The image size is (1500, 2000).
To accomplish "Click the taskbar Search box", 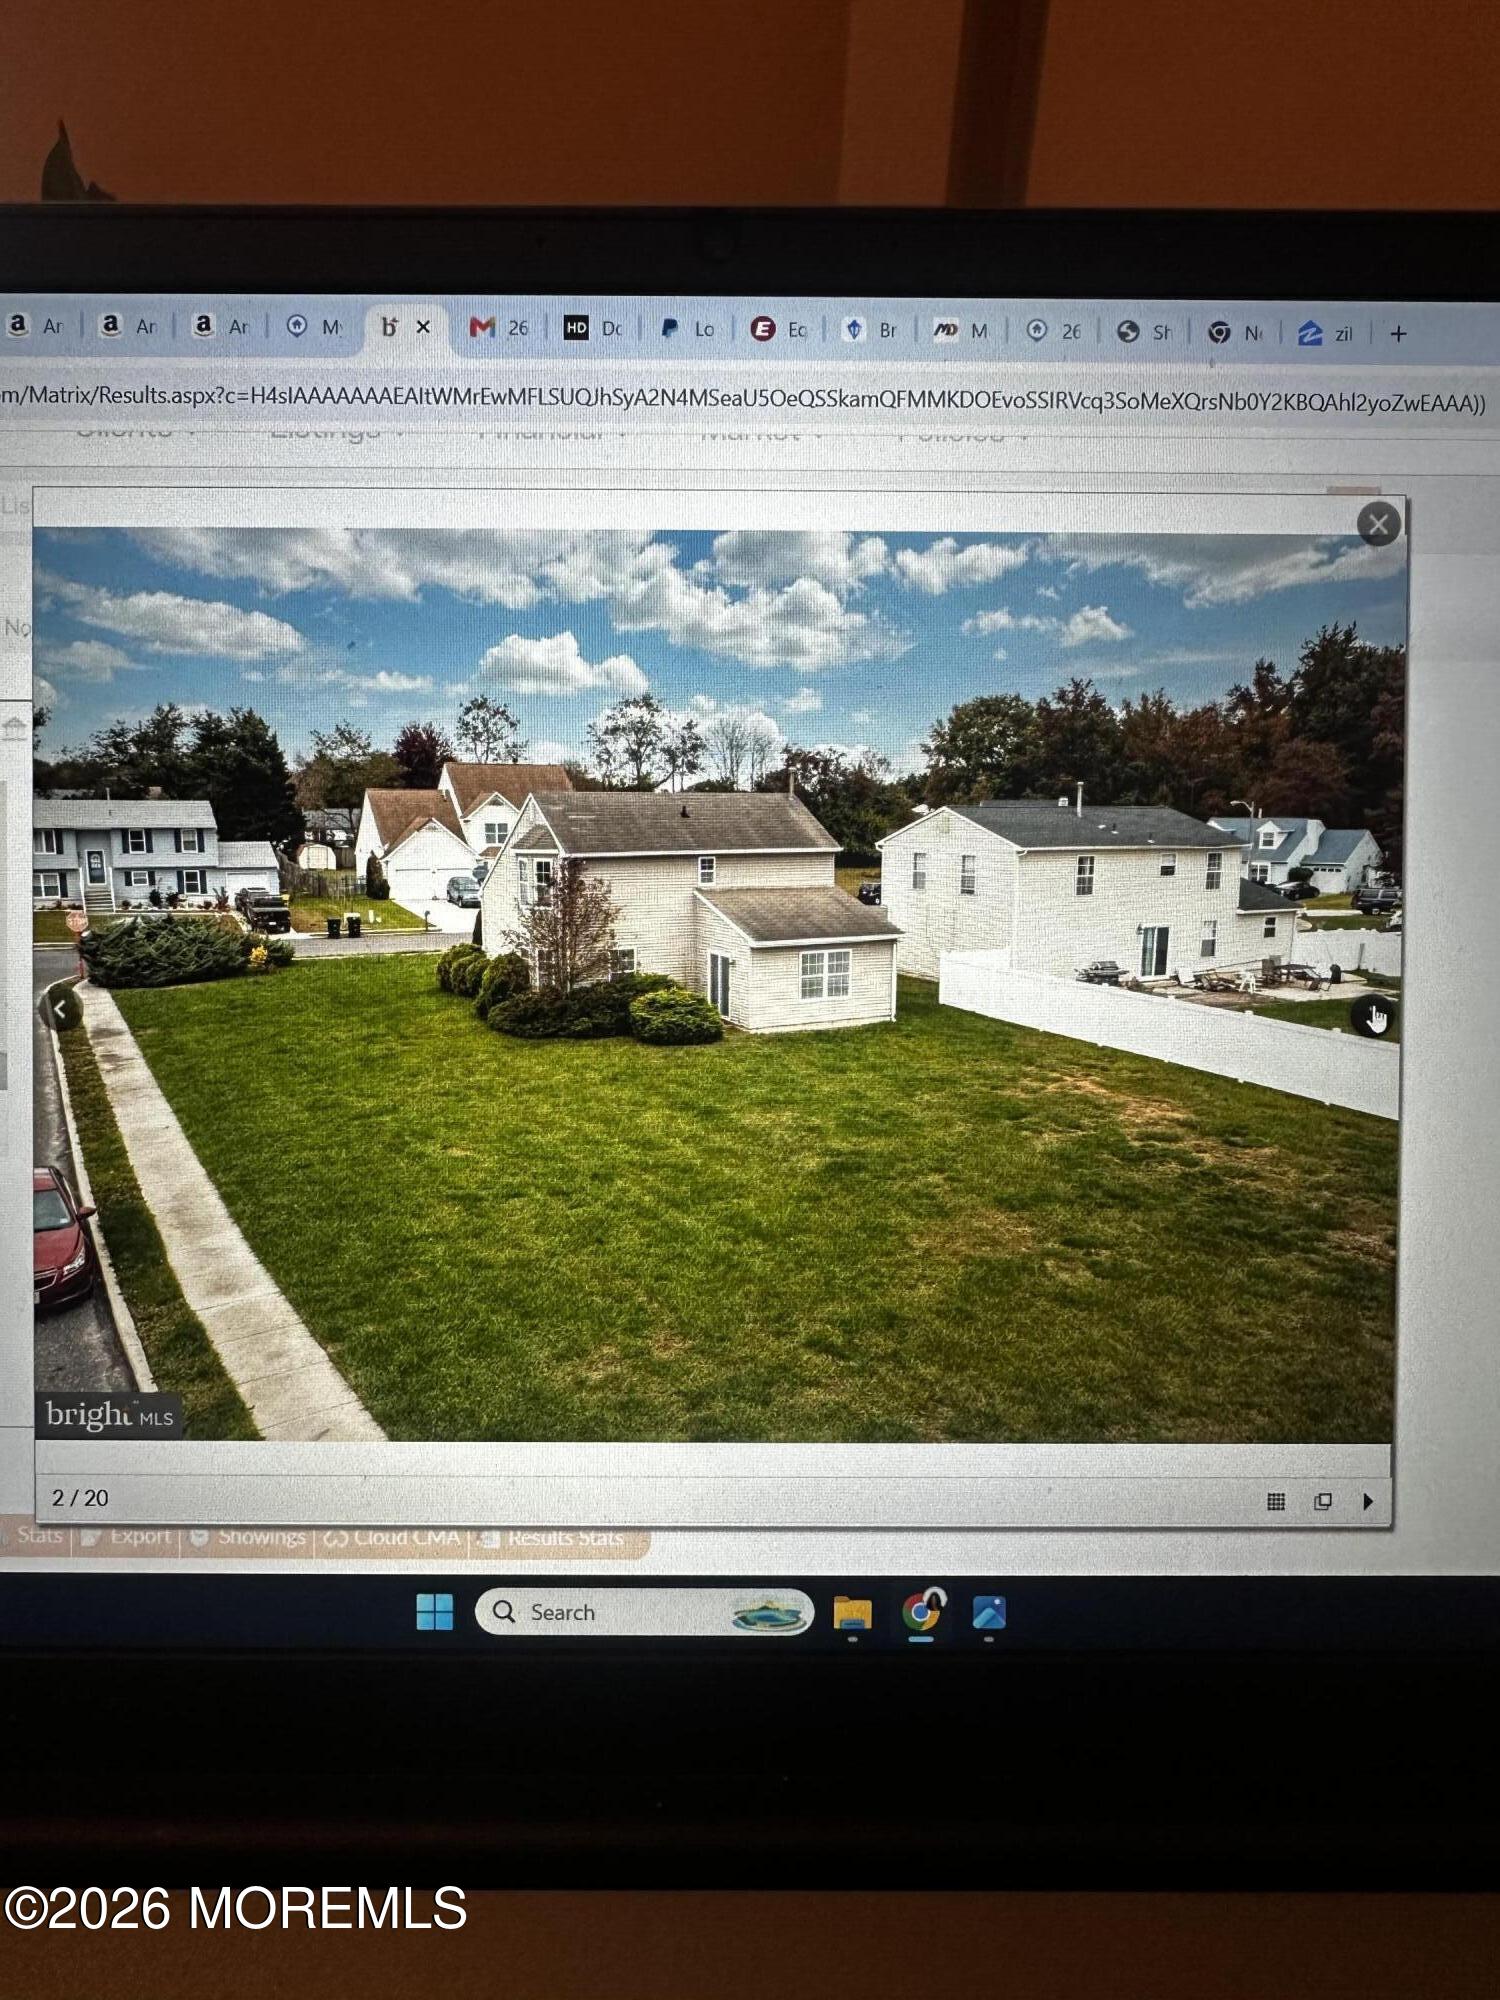I will pos(644,1612).
